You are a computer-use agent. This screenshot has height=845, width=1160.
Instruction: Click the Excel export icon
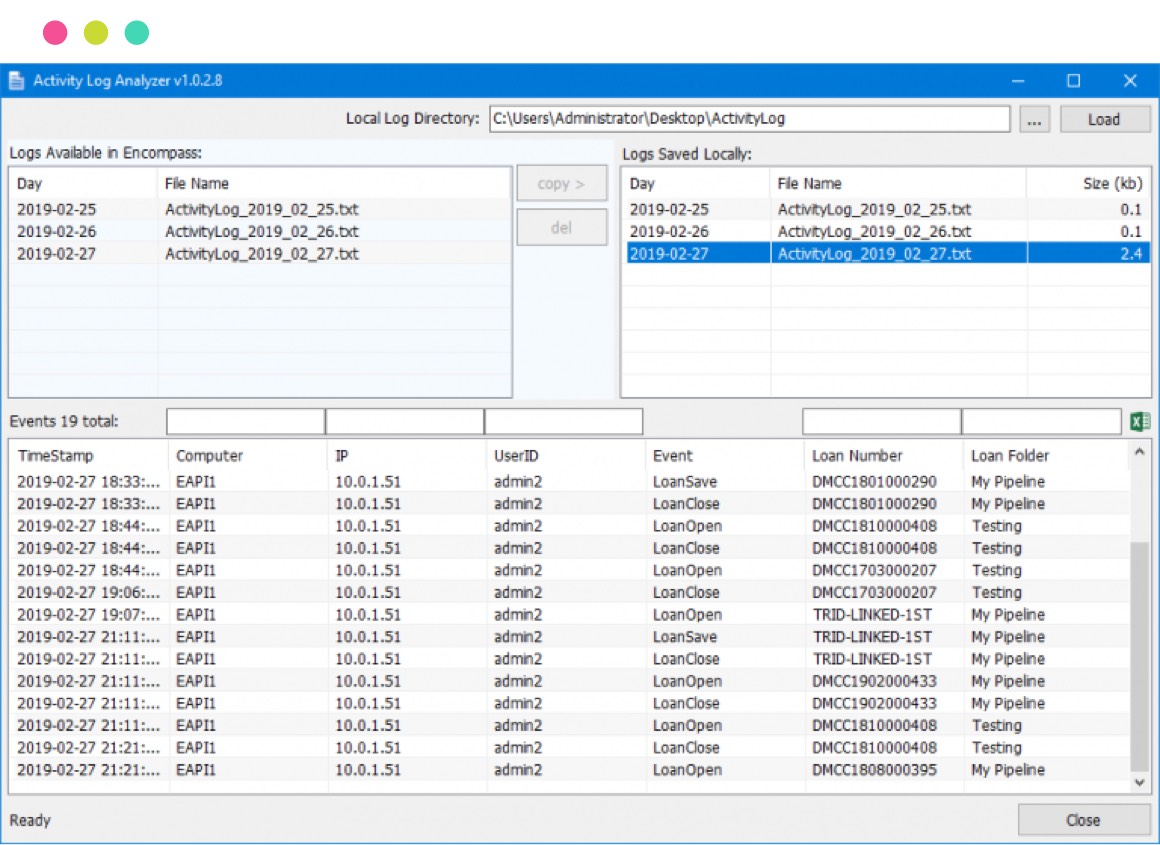tap(1140, 422)
